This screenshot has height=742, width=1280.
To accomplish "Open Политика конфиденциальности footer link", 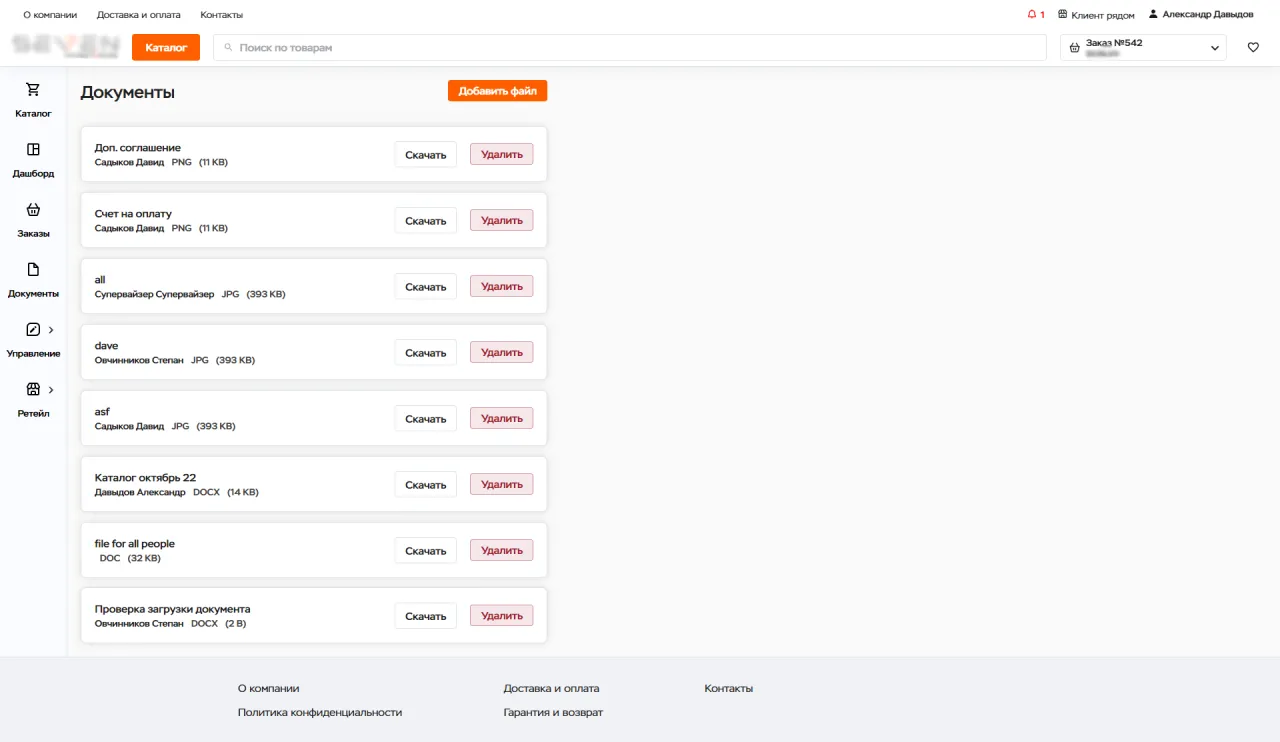I will (319, 713).
